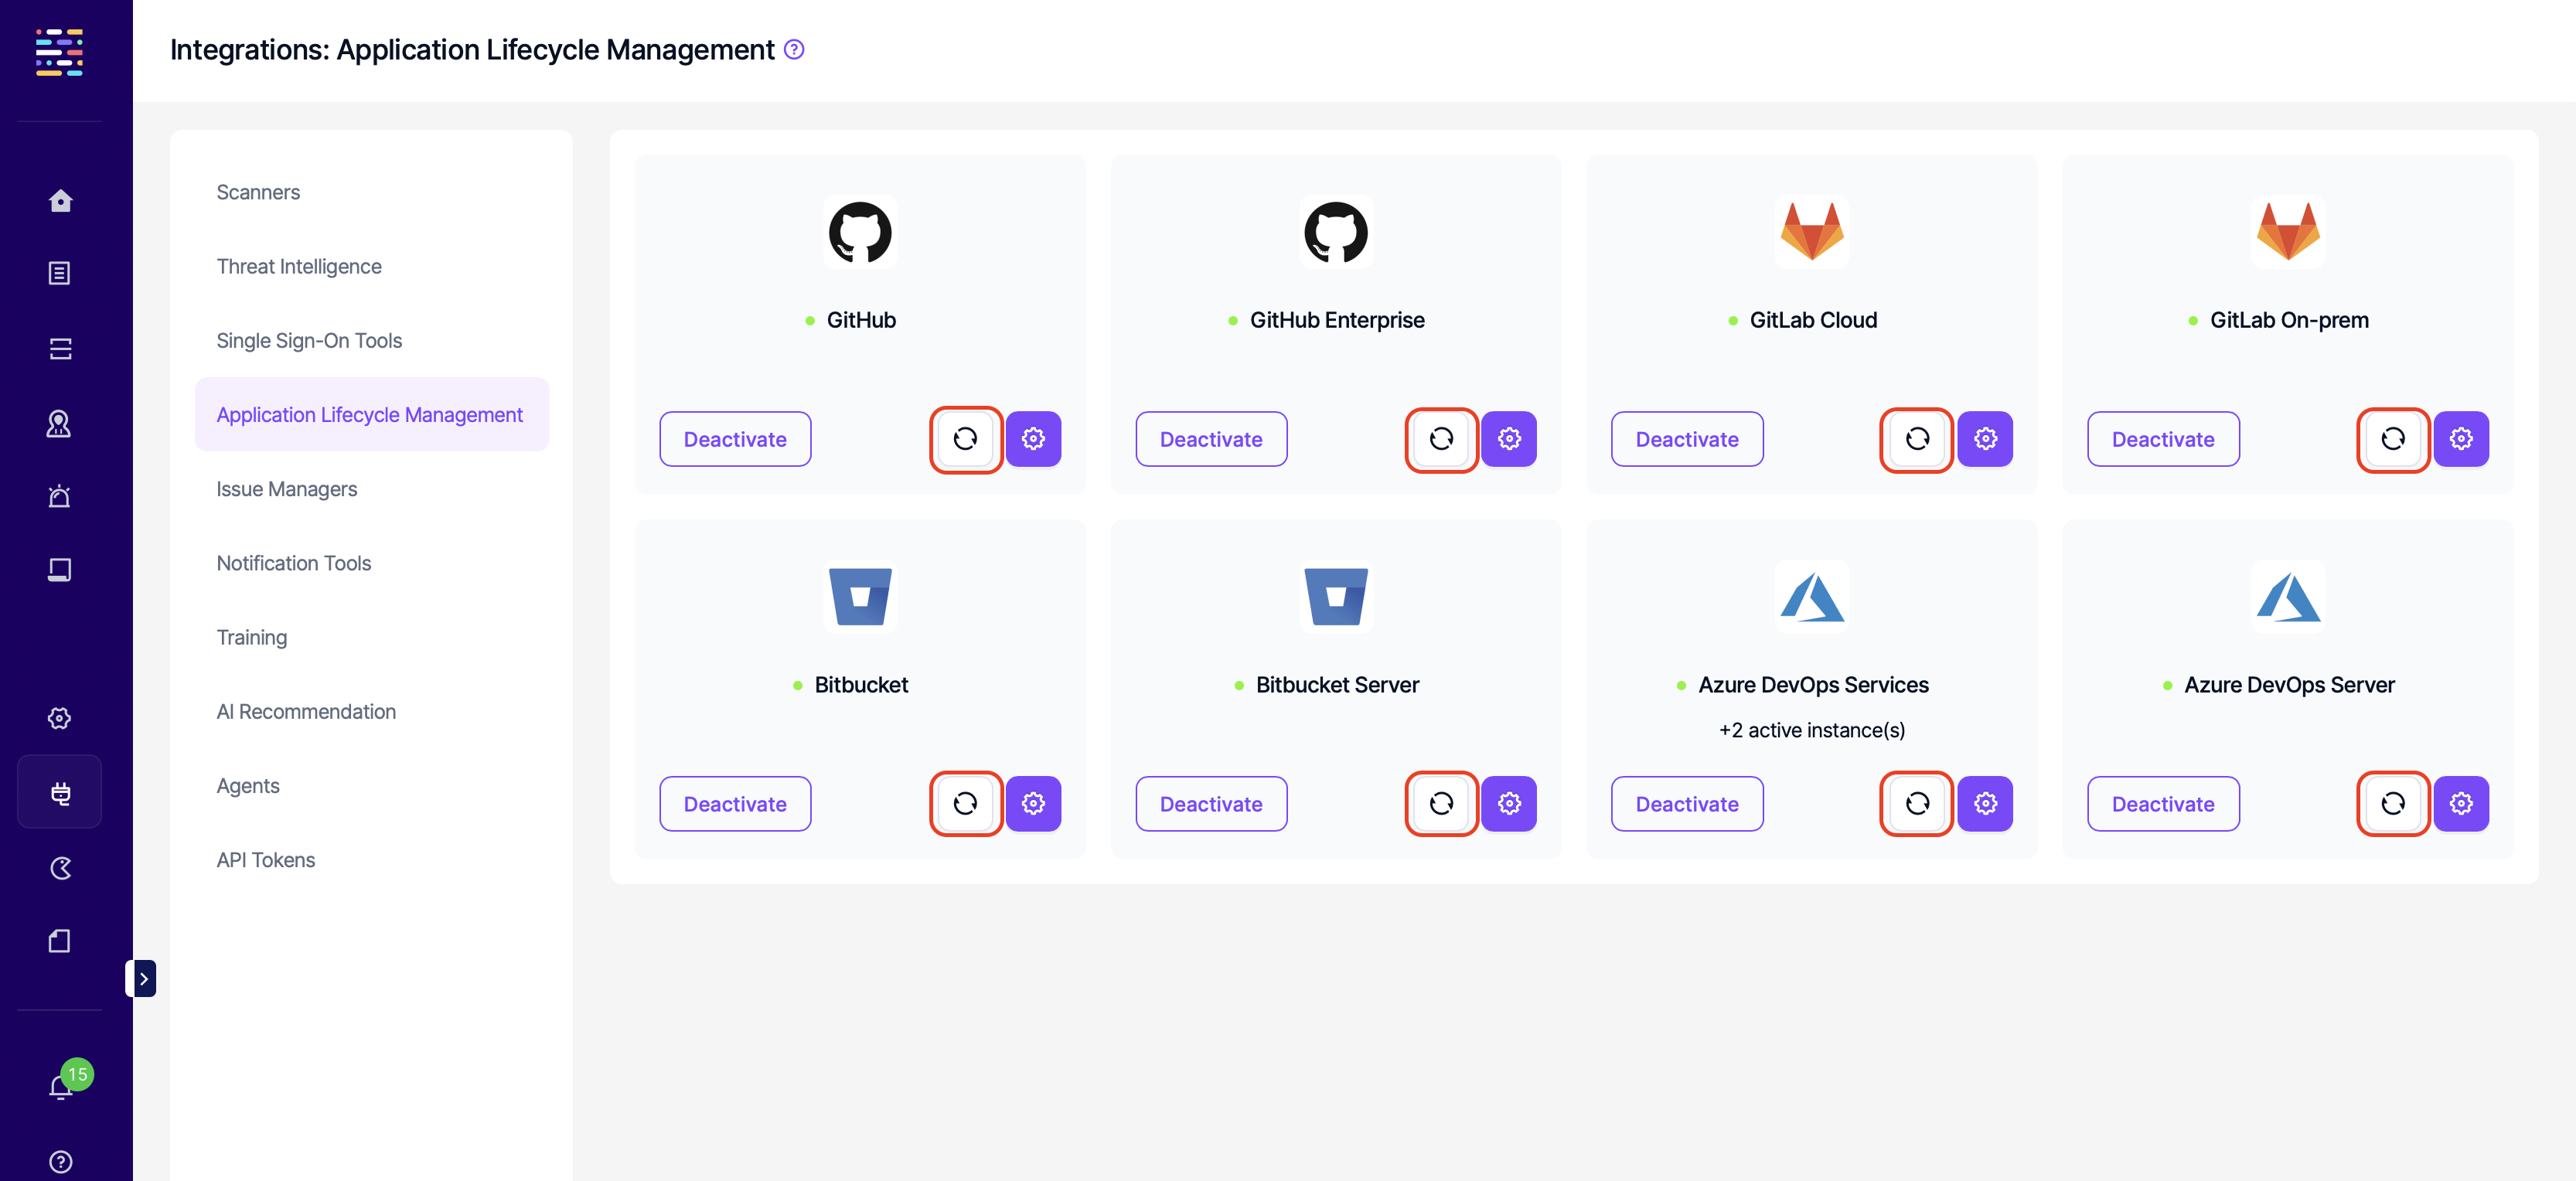
Task: Click Azure DevOps Server refresh icon
Action: pyautogui.click(x=2392, y=804)
